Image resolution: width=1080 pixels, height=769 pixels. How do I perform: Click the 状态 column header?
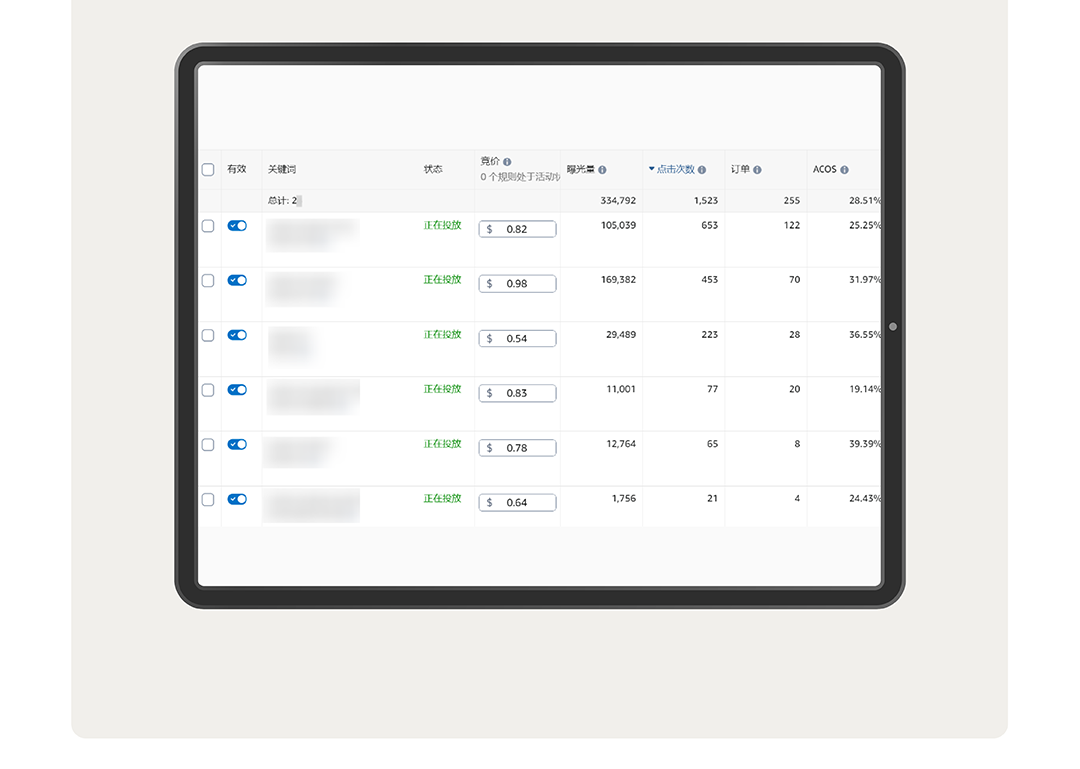pos(433,170)
